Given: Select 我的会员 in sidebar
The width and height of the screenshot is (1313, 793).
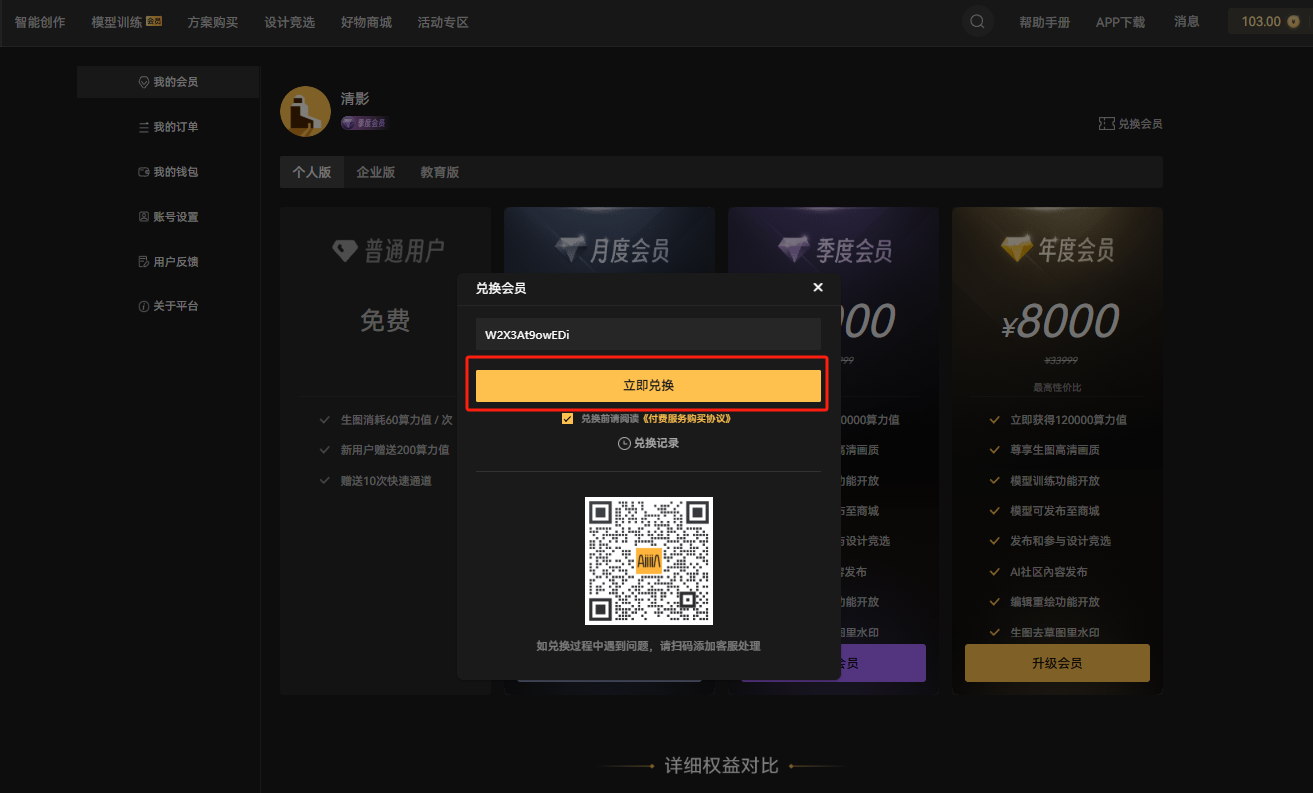Looking at the screenshot, I should (x=168, y=82).
